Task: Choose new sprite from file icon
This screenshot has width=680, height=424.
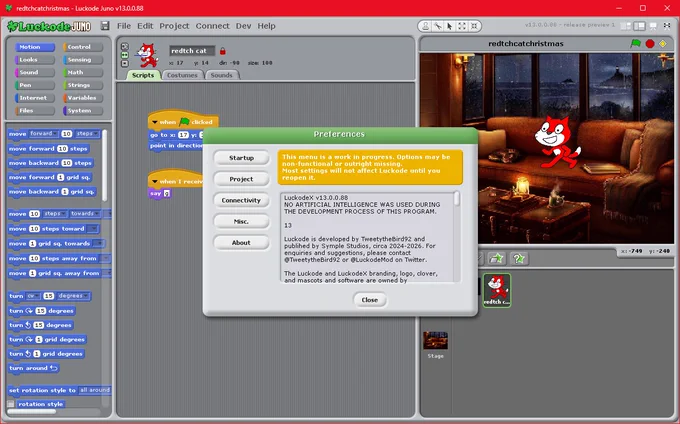Action: click(x=496, y=258)
